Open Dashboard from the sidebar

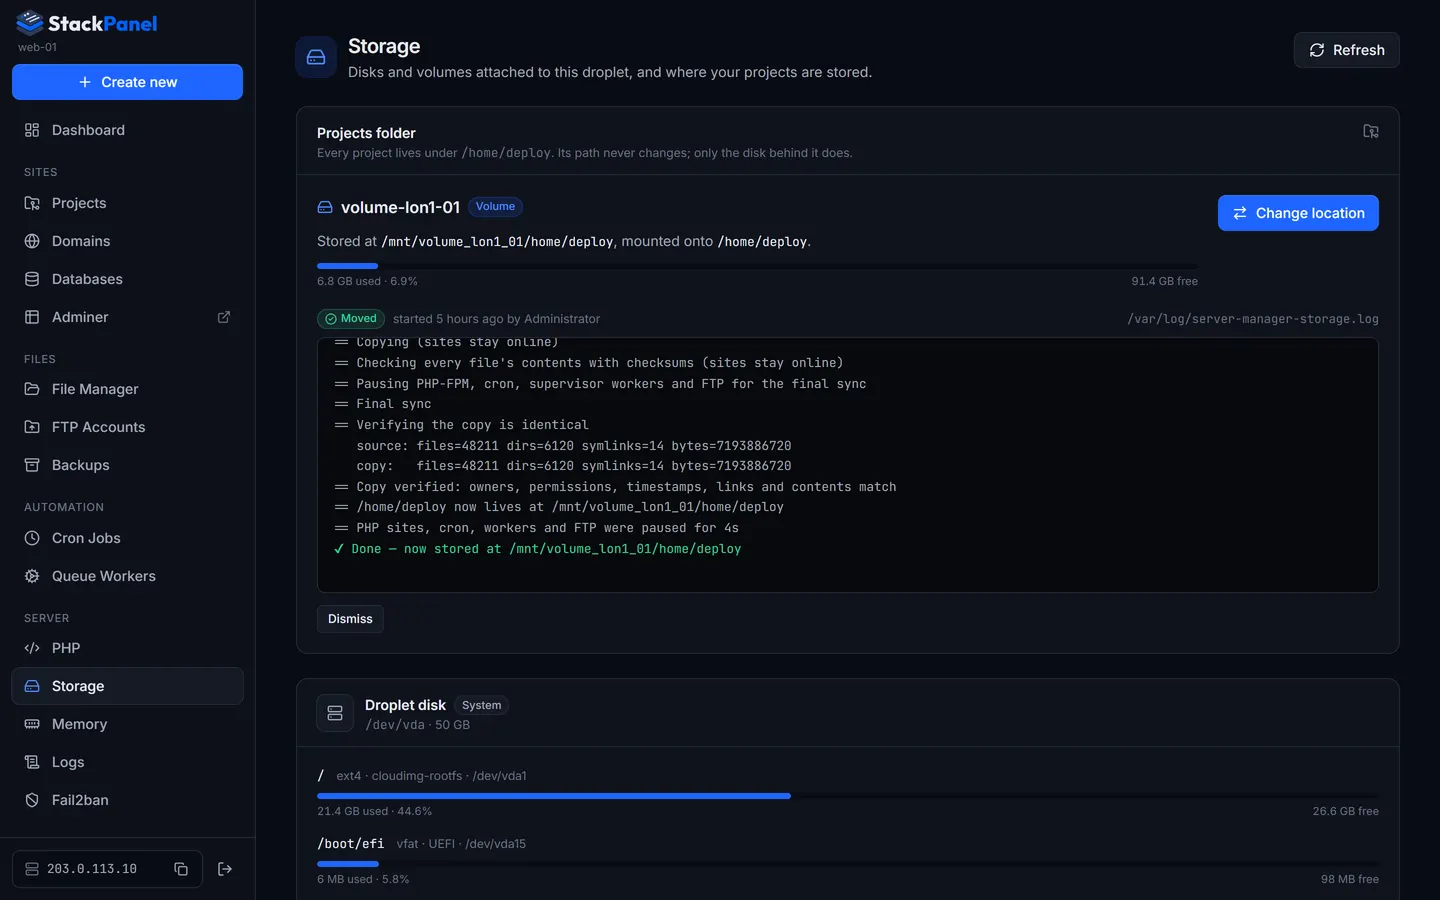click(127, 130)
